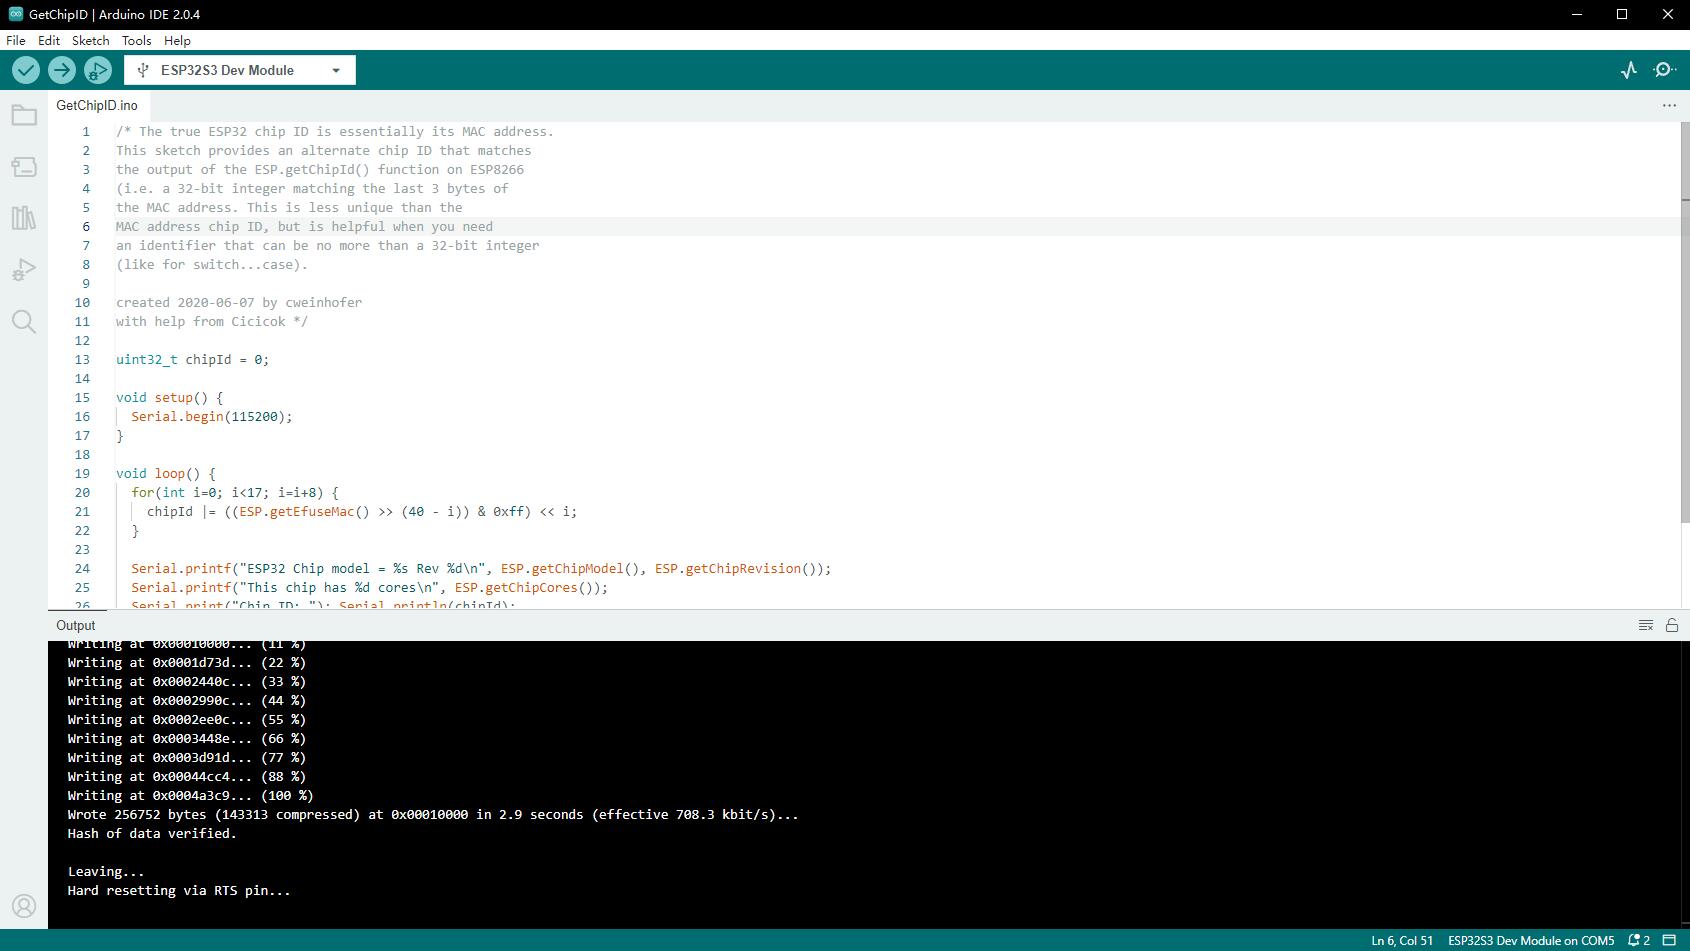Screen dimensions: 1690x951
Task: Open the Tools menu
Action: [x=136, y=41]
